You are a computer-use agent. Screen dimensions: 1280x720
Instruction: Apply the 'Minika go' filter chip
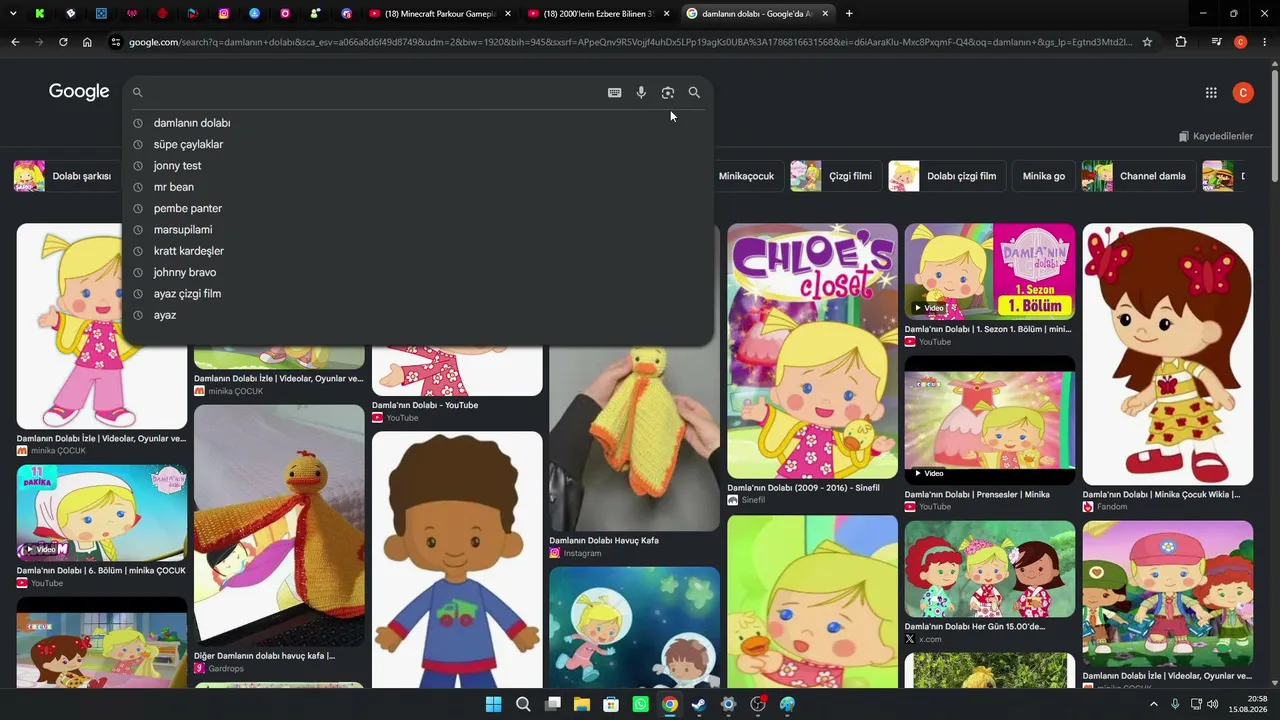1044,176
